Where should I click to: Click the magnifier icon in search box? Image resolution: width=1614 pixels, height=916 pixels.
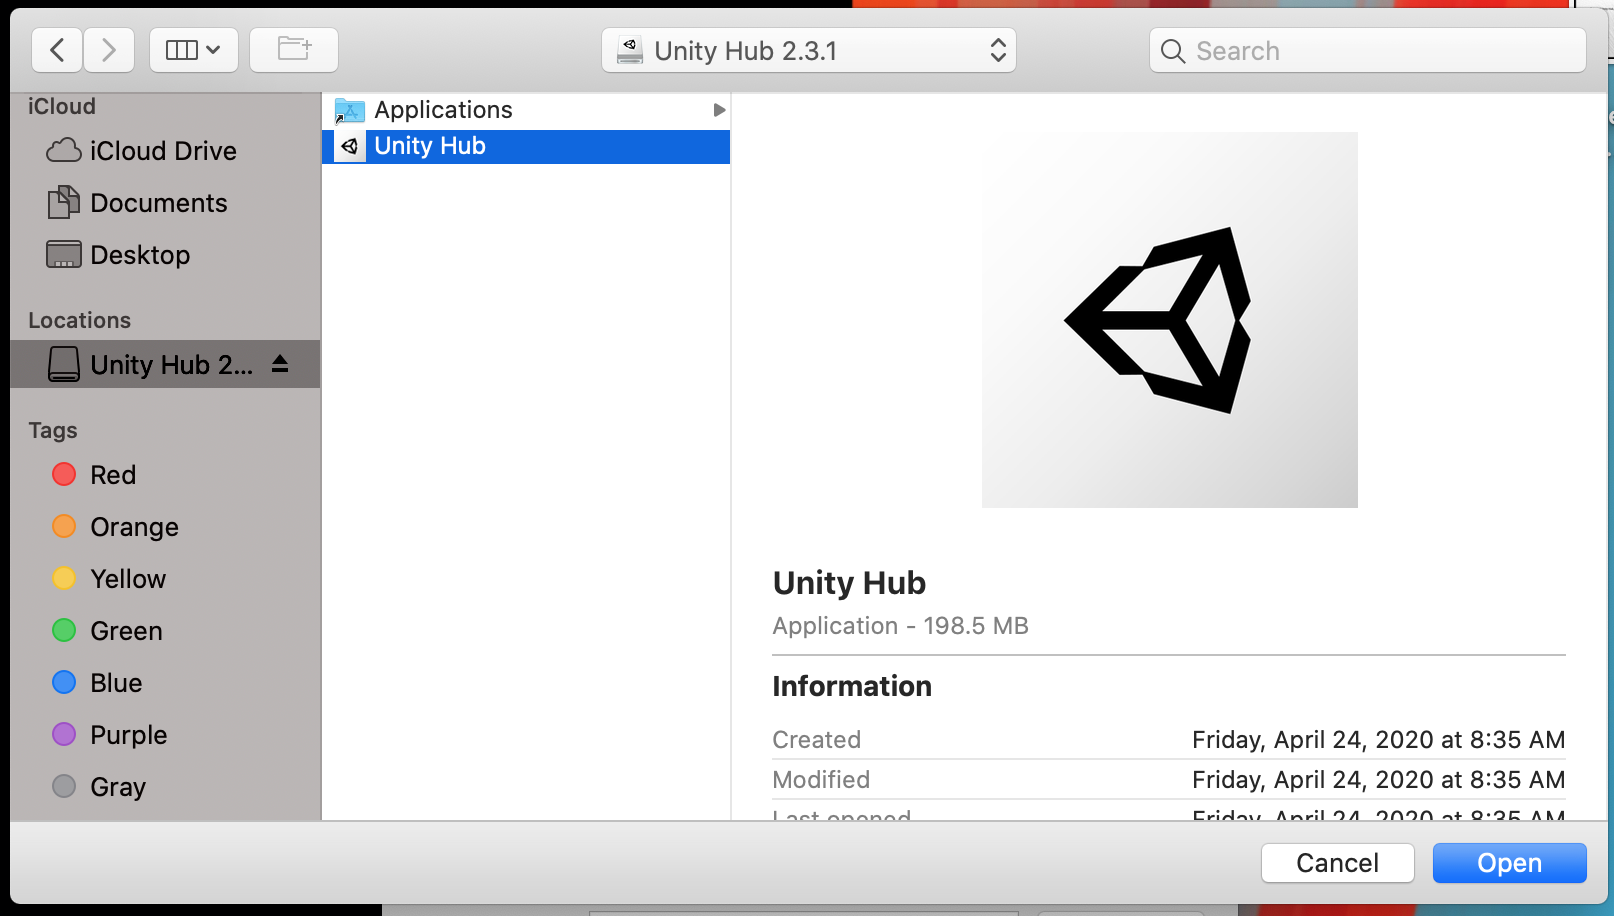tap(1173, 51)
